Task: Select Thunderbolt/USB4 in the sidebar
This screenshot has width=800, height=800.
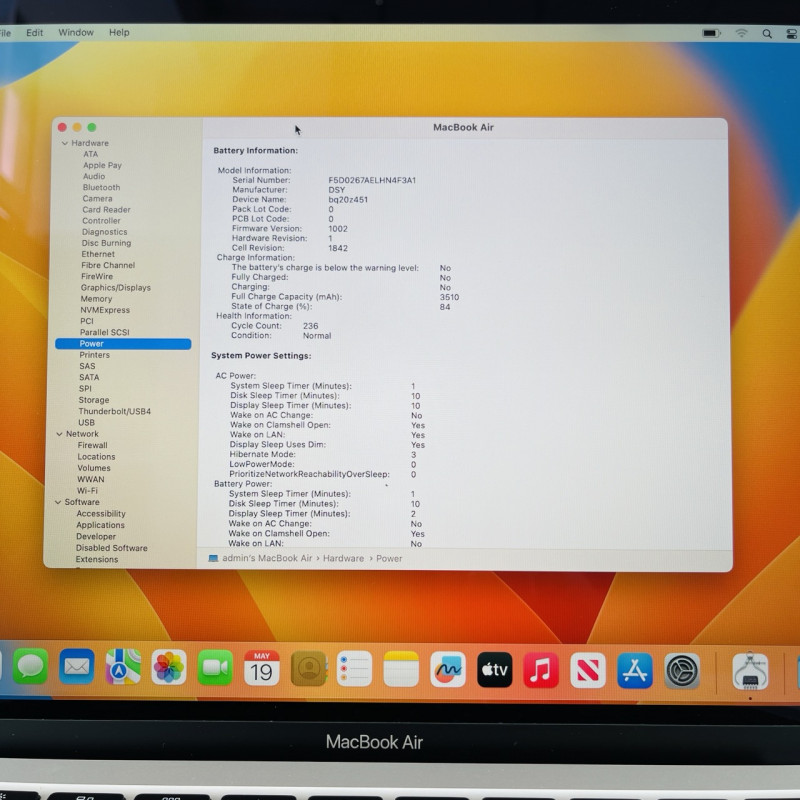Action: click(115, 411)
